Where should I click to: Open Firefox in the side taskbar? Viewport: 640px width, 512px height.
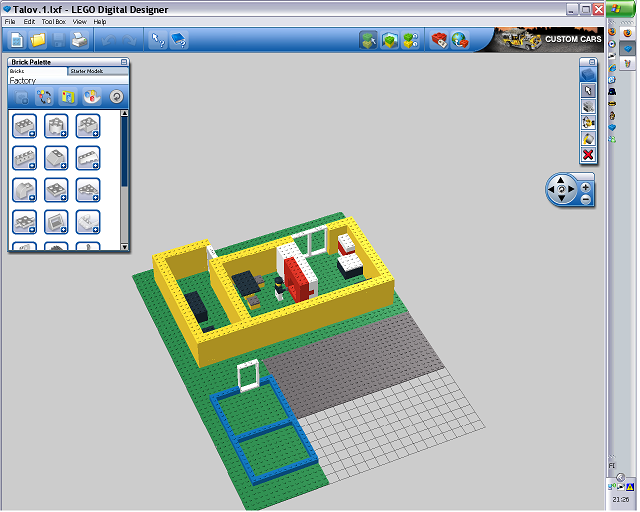pyautogui.click(x=627, y=33)
